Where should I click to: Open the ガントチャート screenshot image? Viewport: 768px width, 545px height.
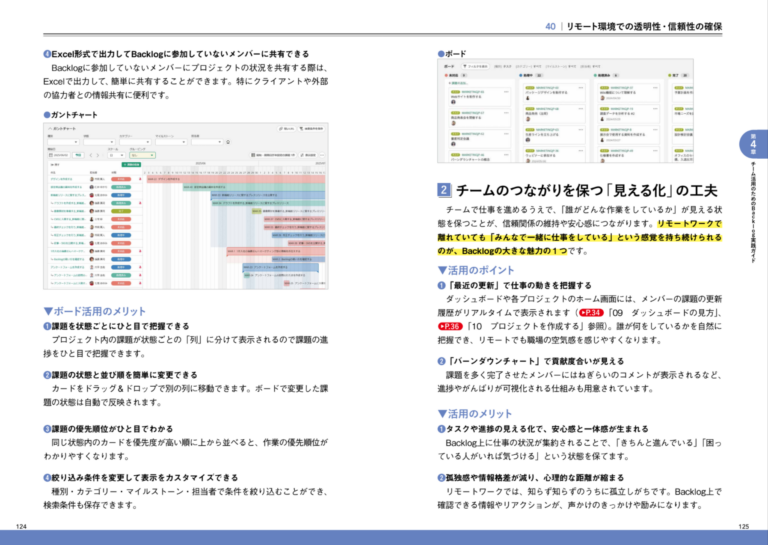pyautogui.click(x=186, y=206)
